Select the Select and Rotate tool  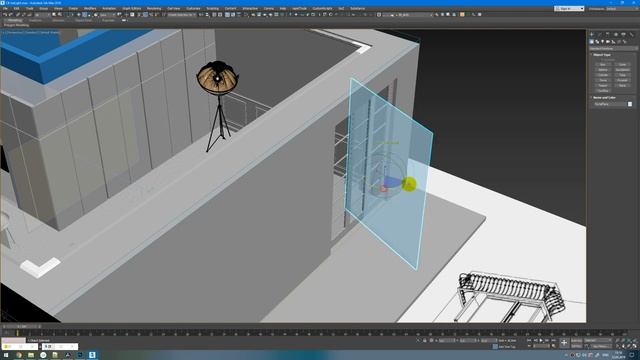84,14
